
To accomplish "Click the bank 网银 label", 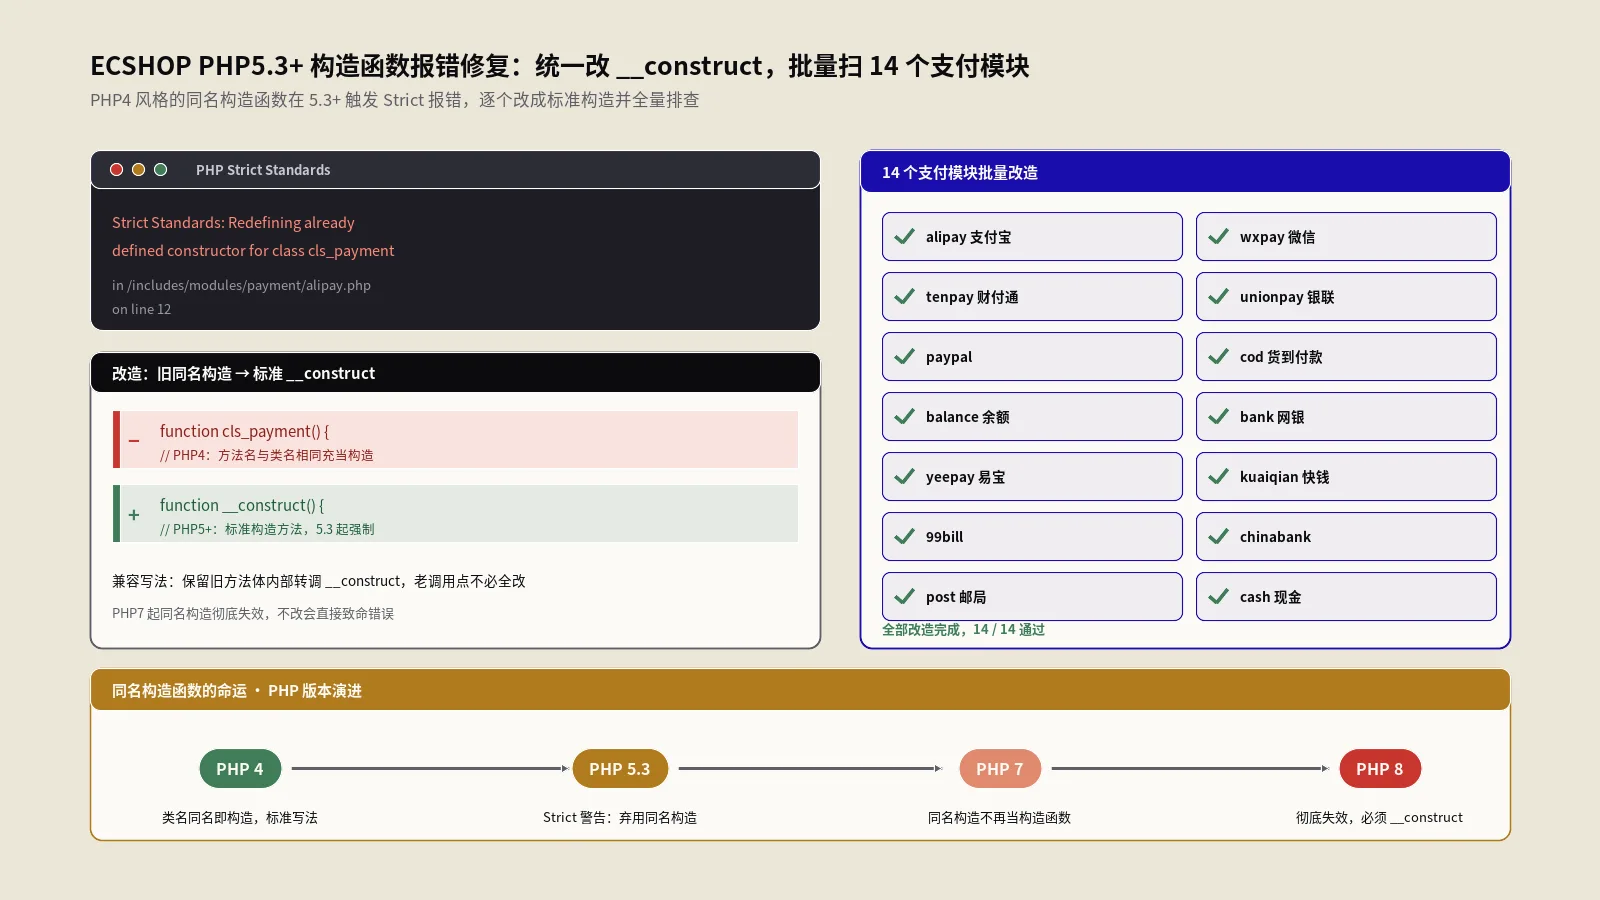I will [1272, 417].
